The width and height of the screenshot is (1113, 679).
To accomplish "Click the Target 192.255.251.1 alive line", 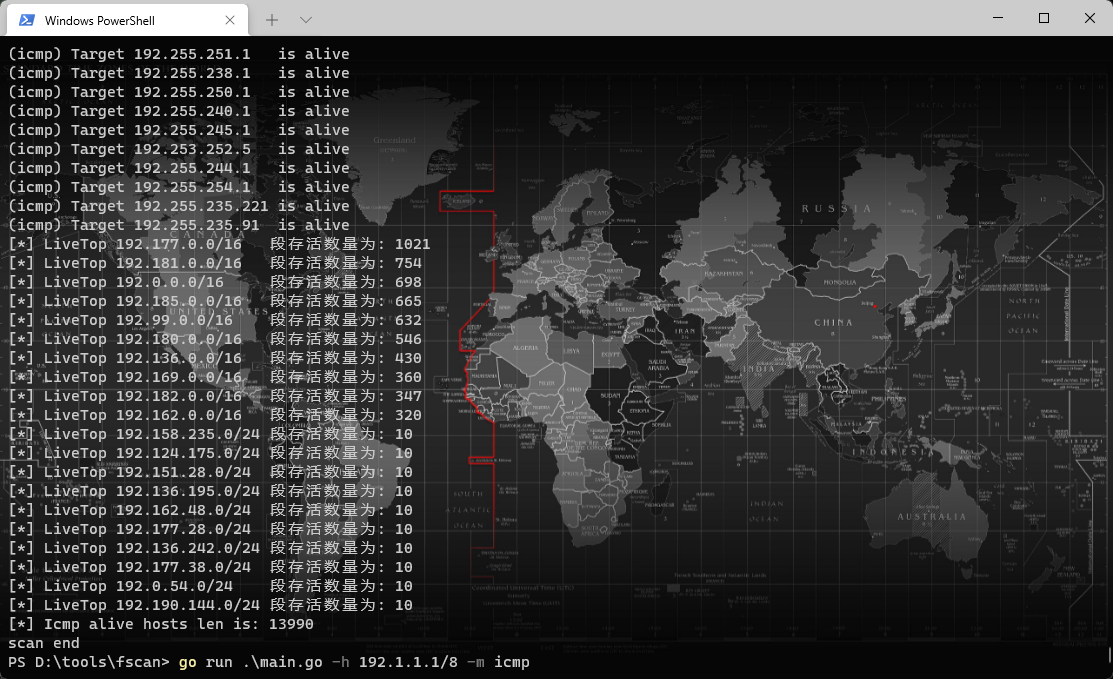I will tap(178, 54).
